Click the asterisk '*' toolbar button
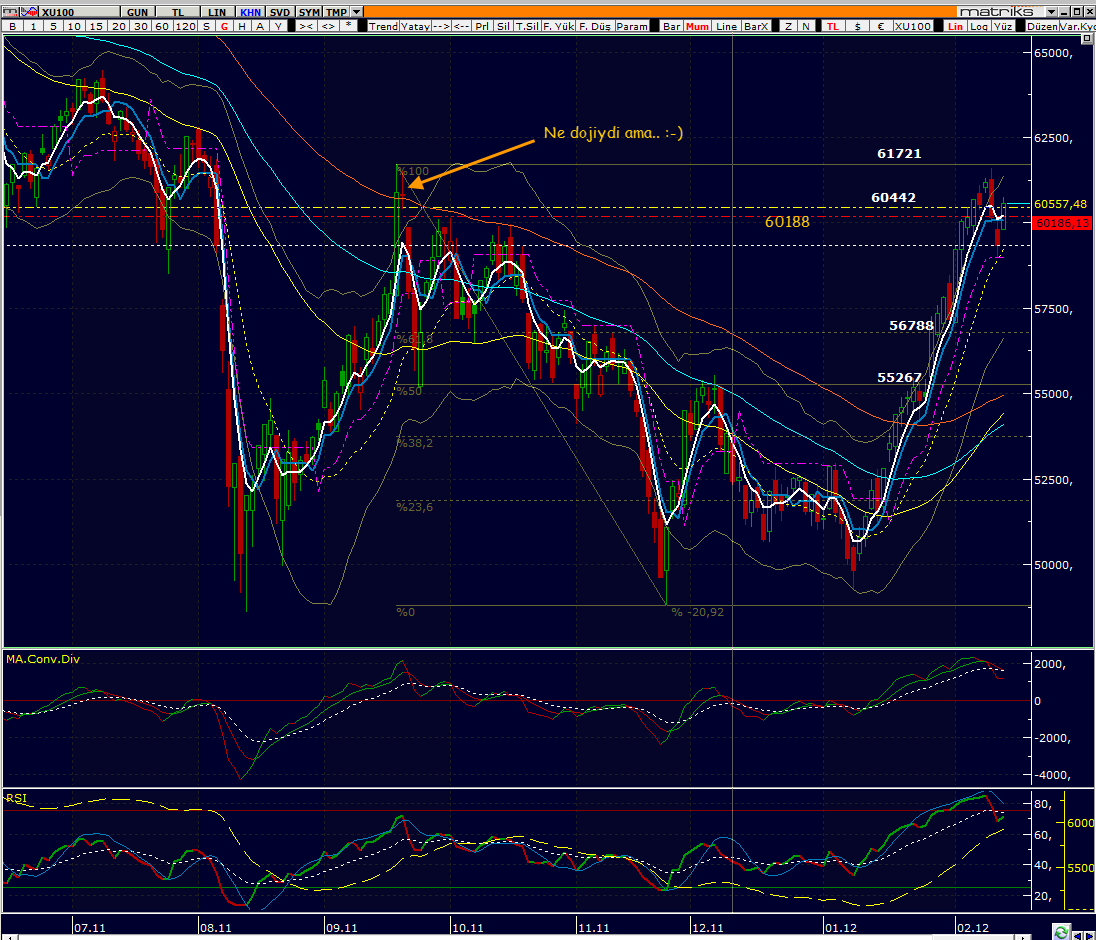This screenshot has width=1096, height=940. pyautogui.click(x=348, y=26)
